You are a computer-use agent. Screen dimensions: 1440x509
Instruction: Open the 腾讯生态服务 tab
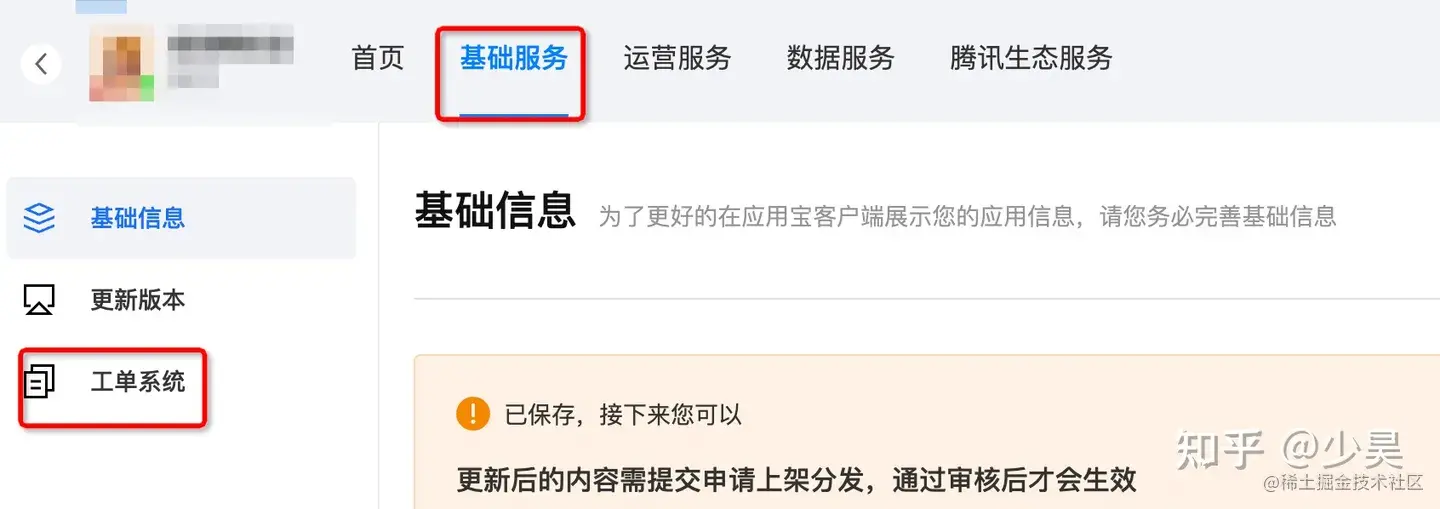1031,58
